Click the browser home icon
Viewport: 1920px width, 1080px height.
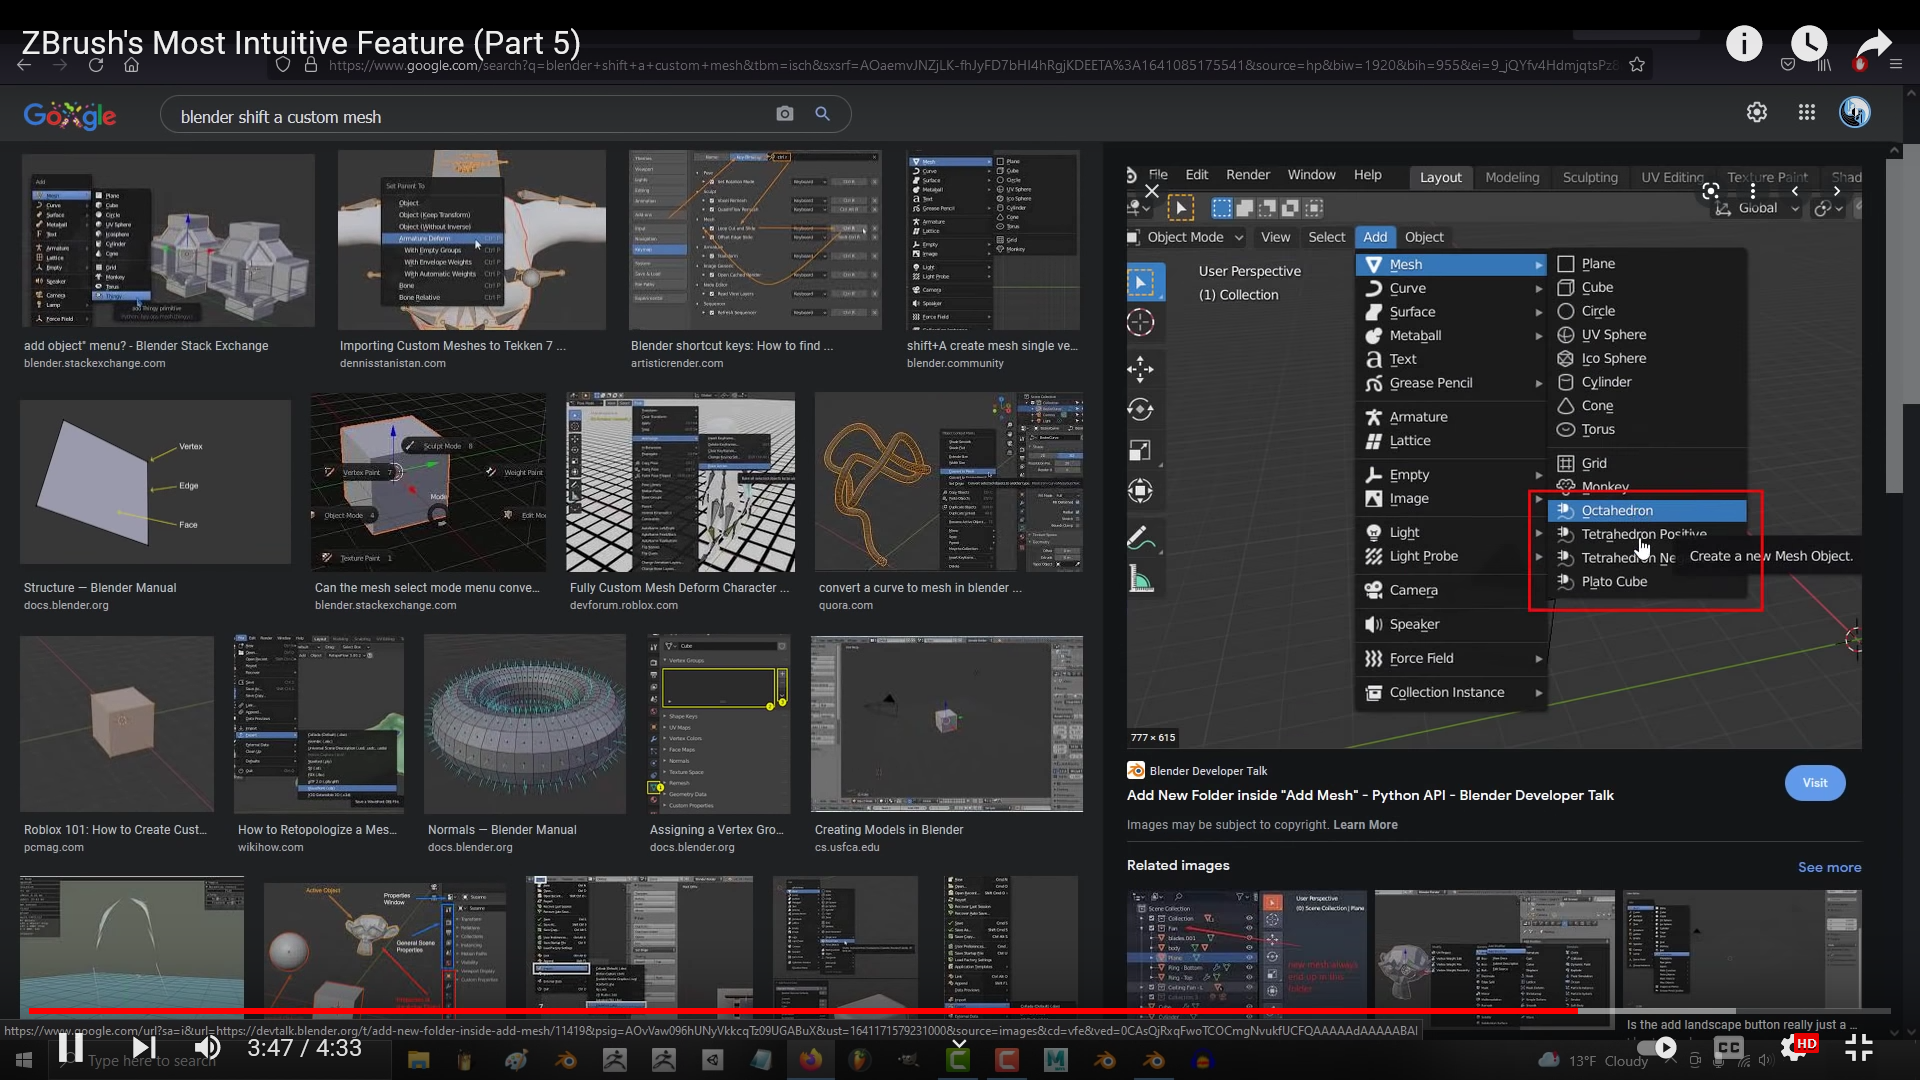point(131,65)
